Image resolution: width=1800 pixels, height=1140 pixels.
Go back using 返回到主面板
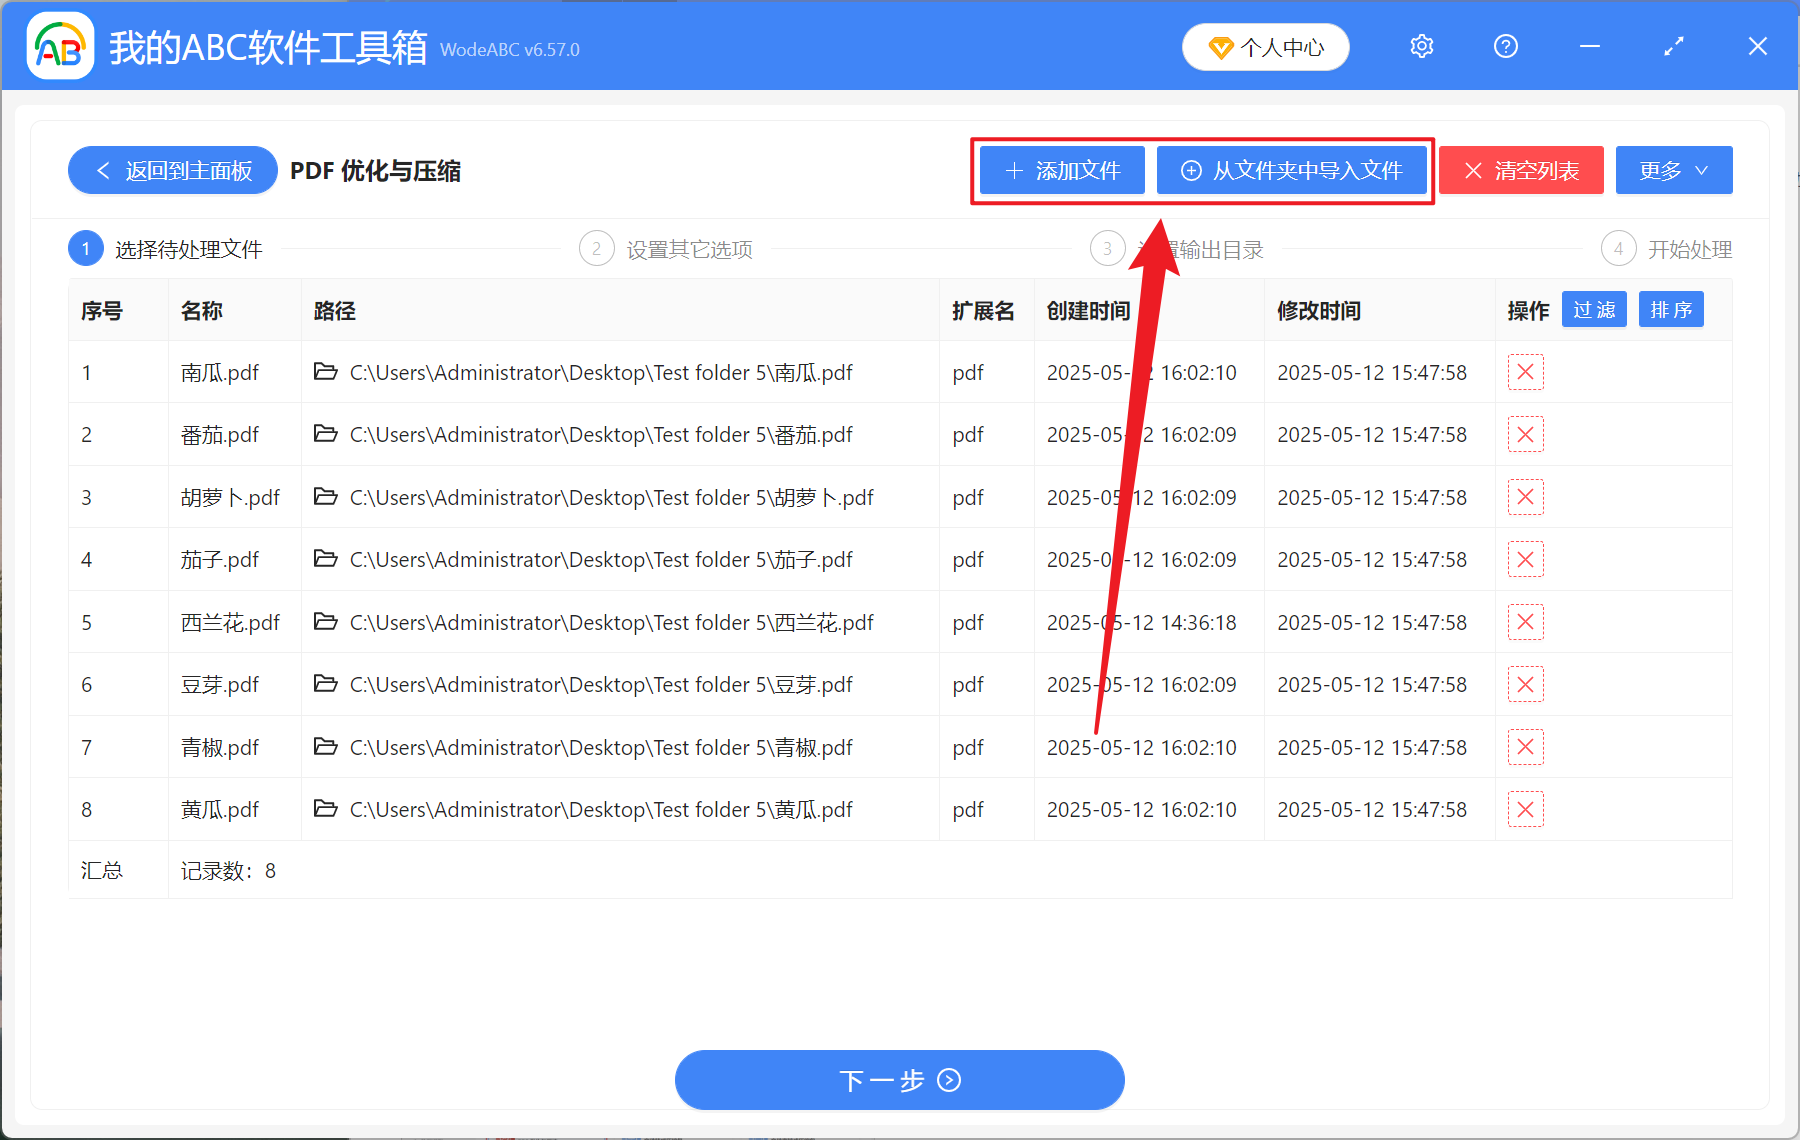[x=172, y=170]
